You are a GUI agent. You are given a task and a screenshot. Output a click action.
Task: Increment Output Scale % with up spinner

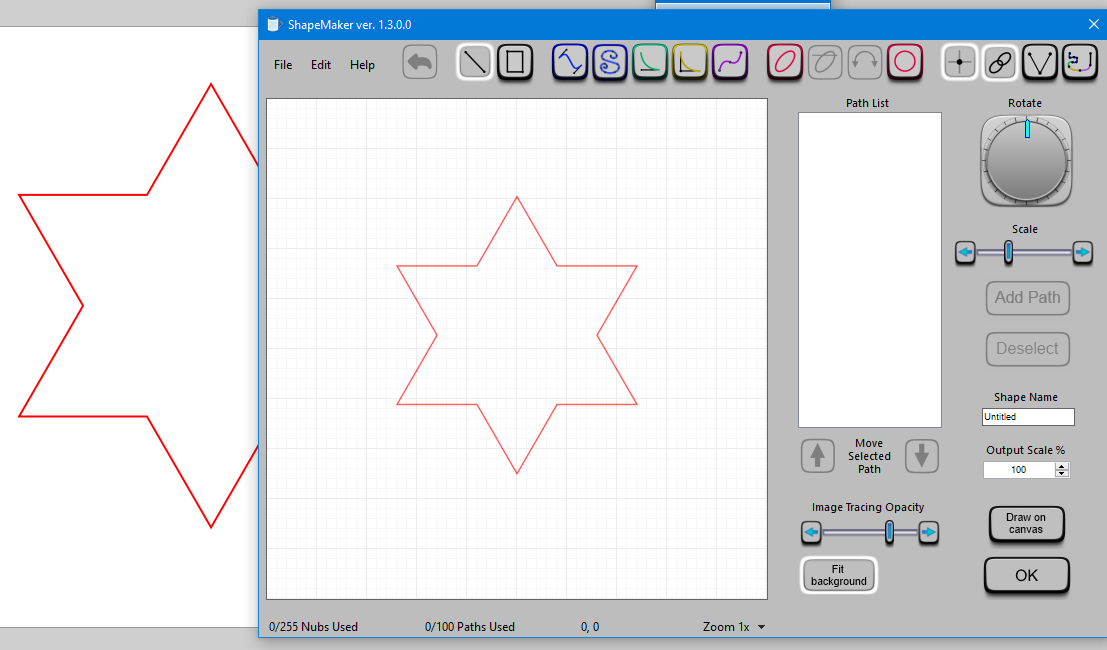(x=1062, y=466)
